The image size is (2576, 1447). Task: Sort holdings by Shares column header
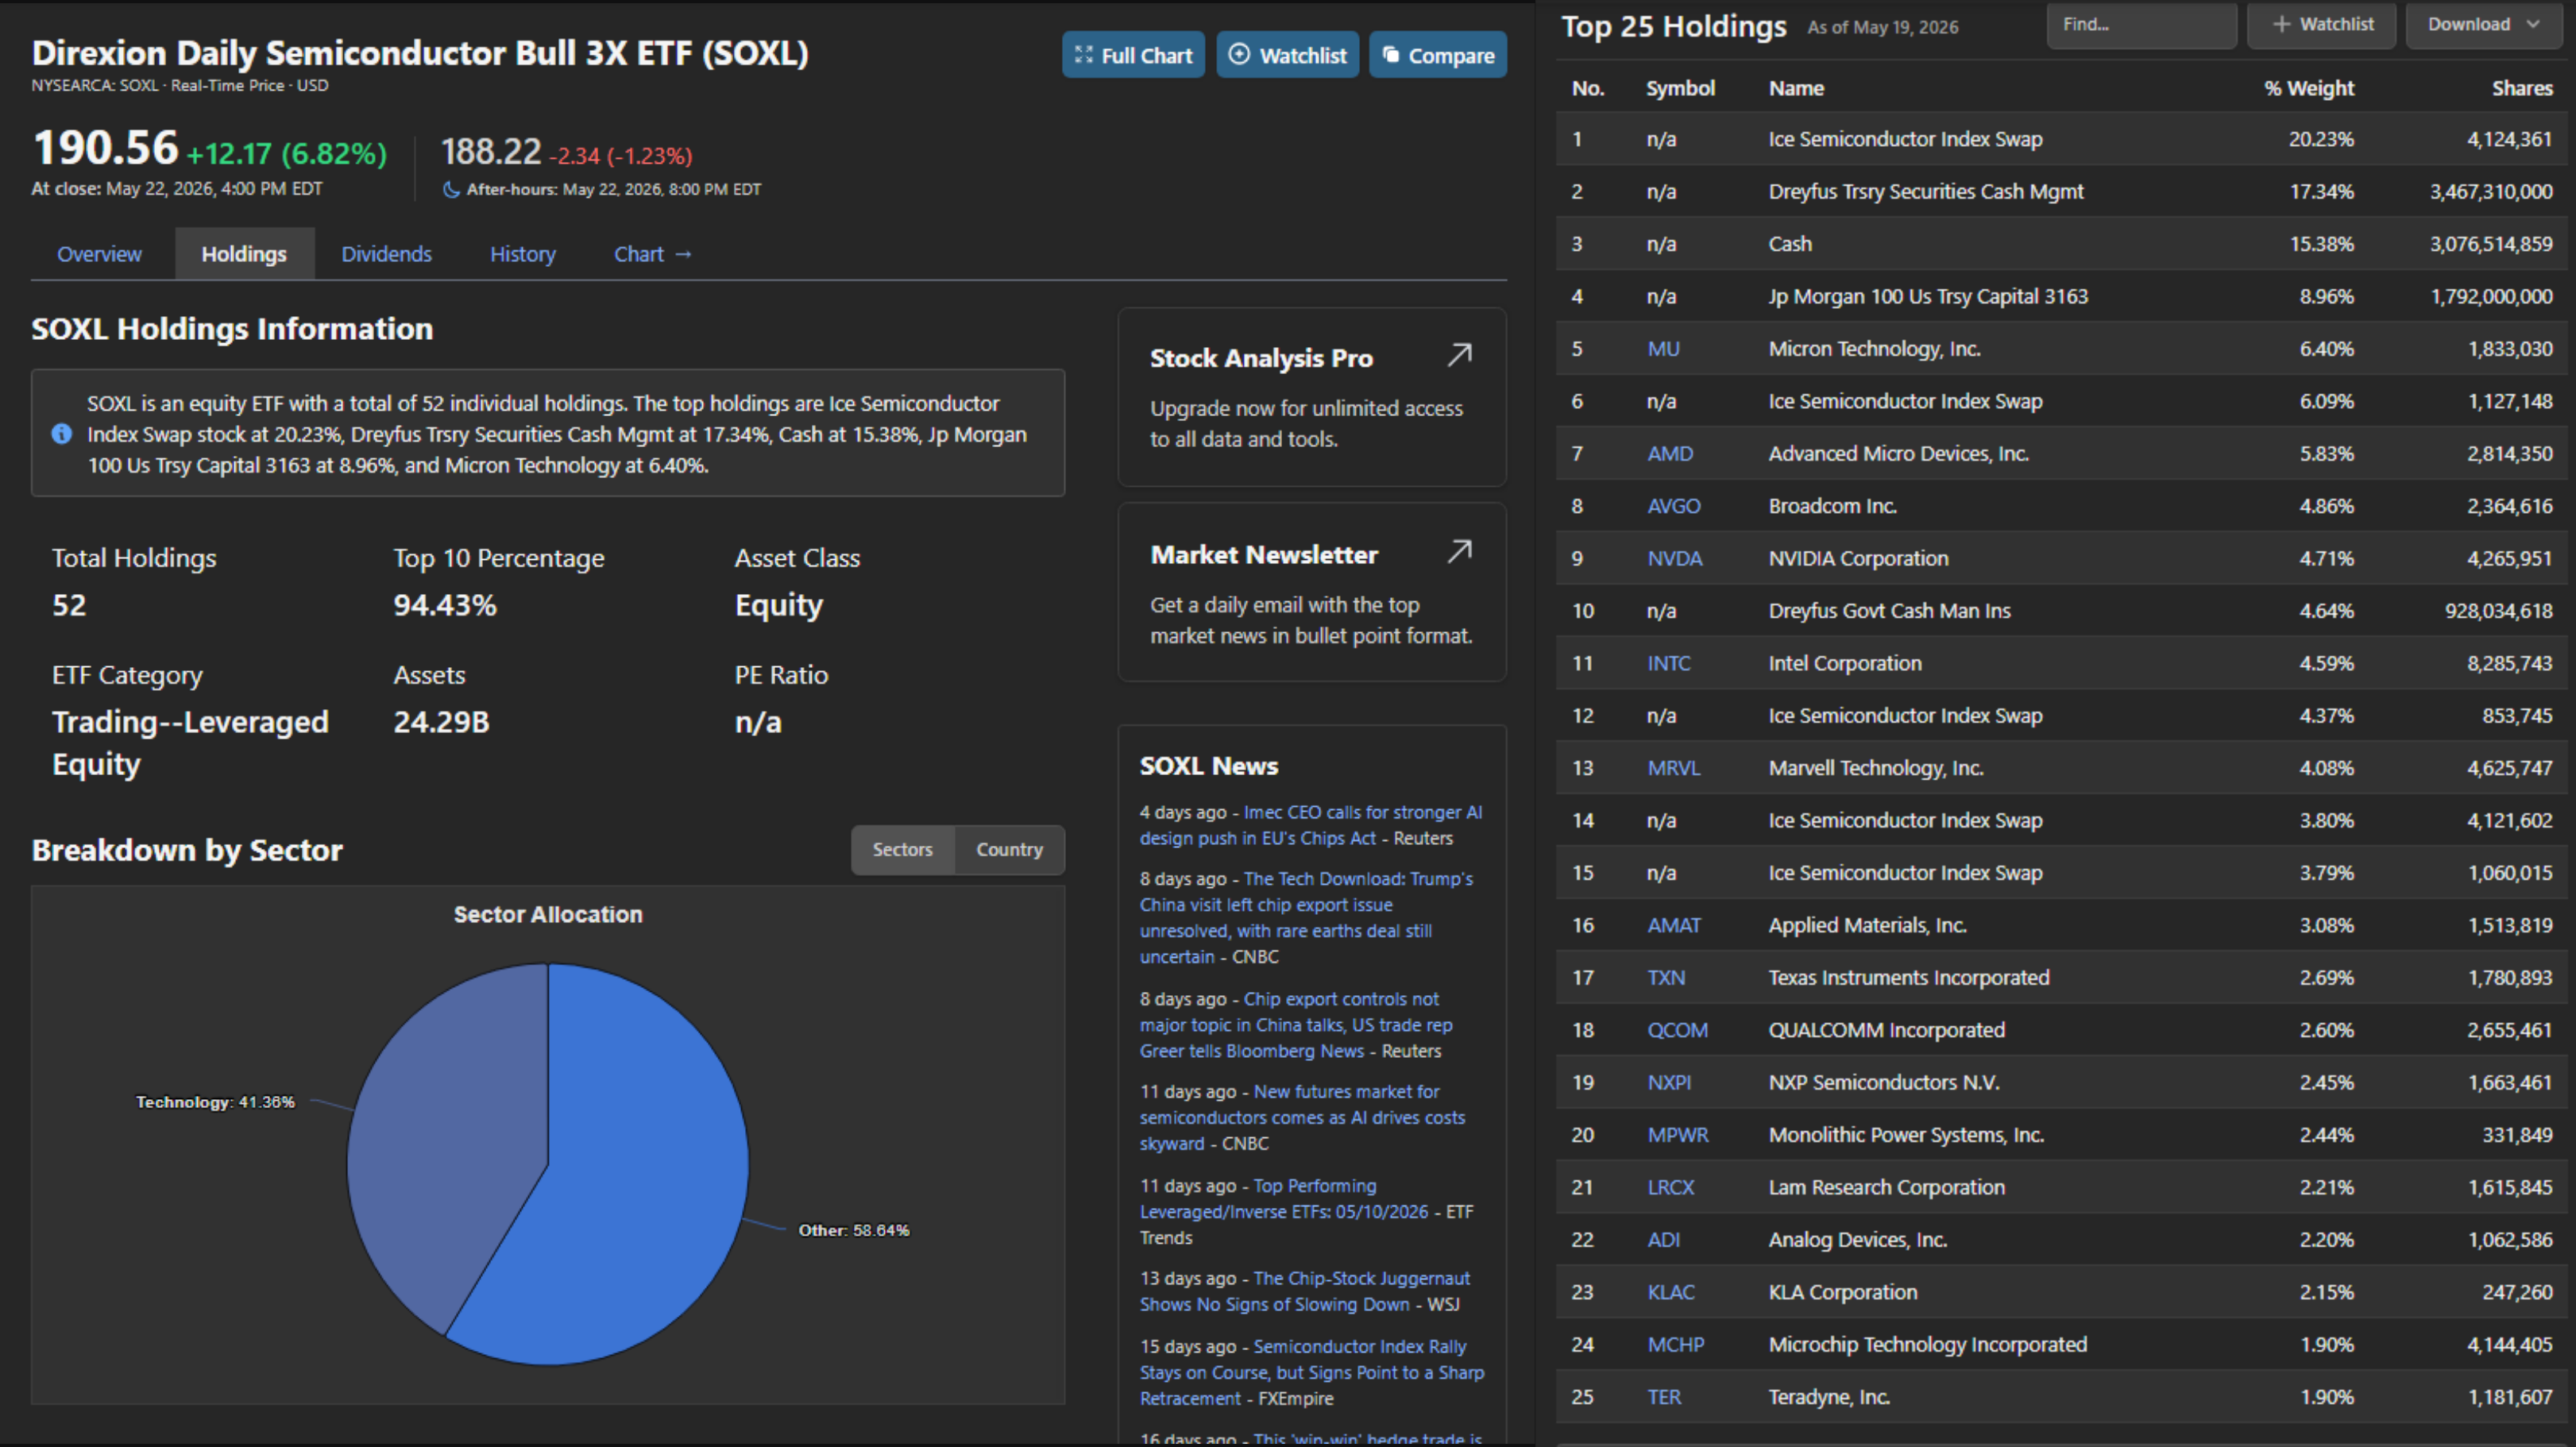[2522, 88]
